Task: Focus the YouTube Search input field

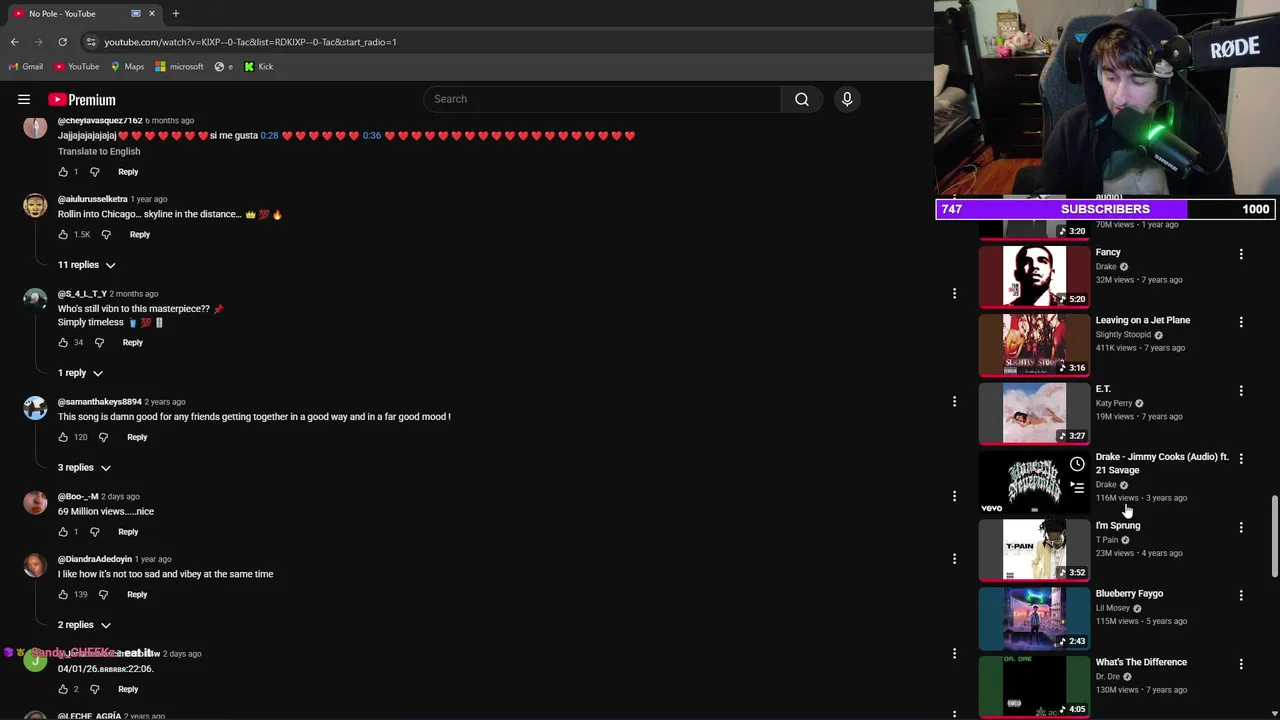Action: (602, 99)
